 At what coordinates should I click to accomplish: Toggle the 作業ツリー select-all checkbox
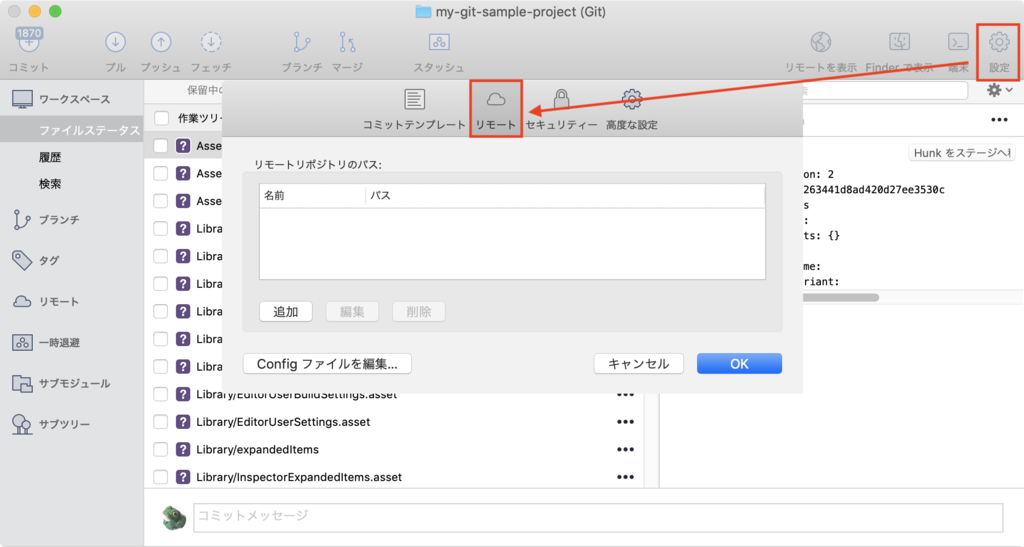coord(161,118)
